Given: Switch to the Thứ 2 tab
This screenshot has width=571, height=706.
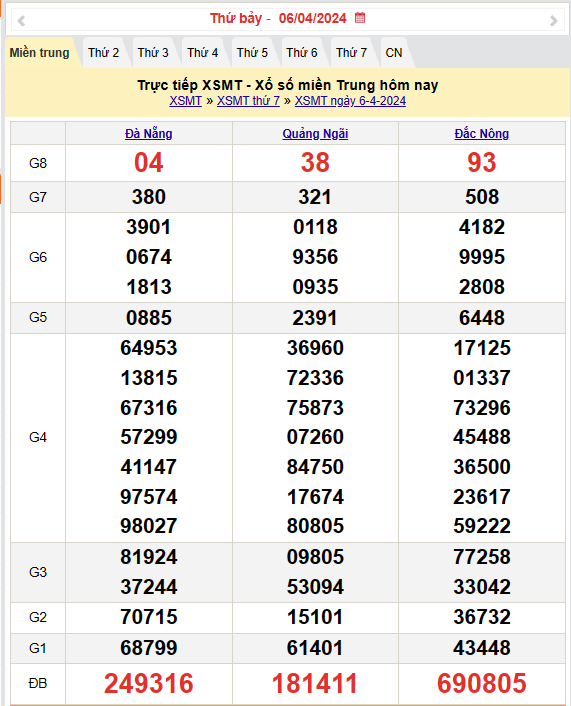Looking at the screenshot, I should 104,53.
